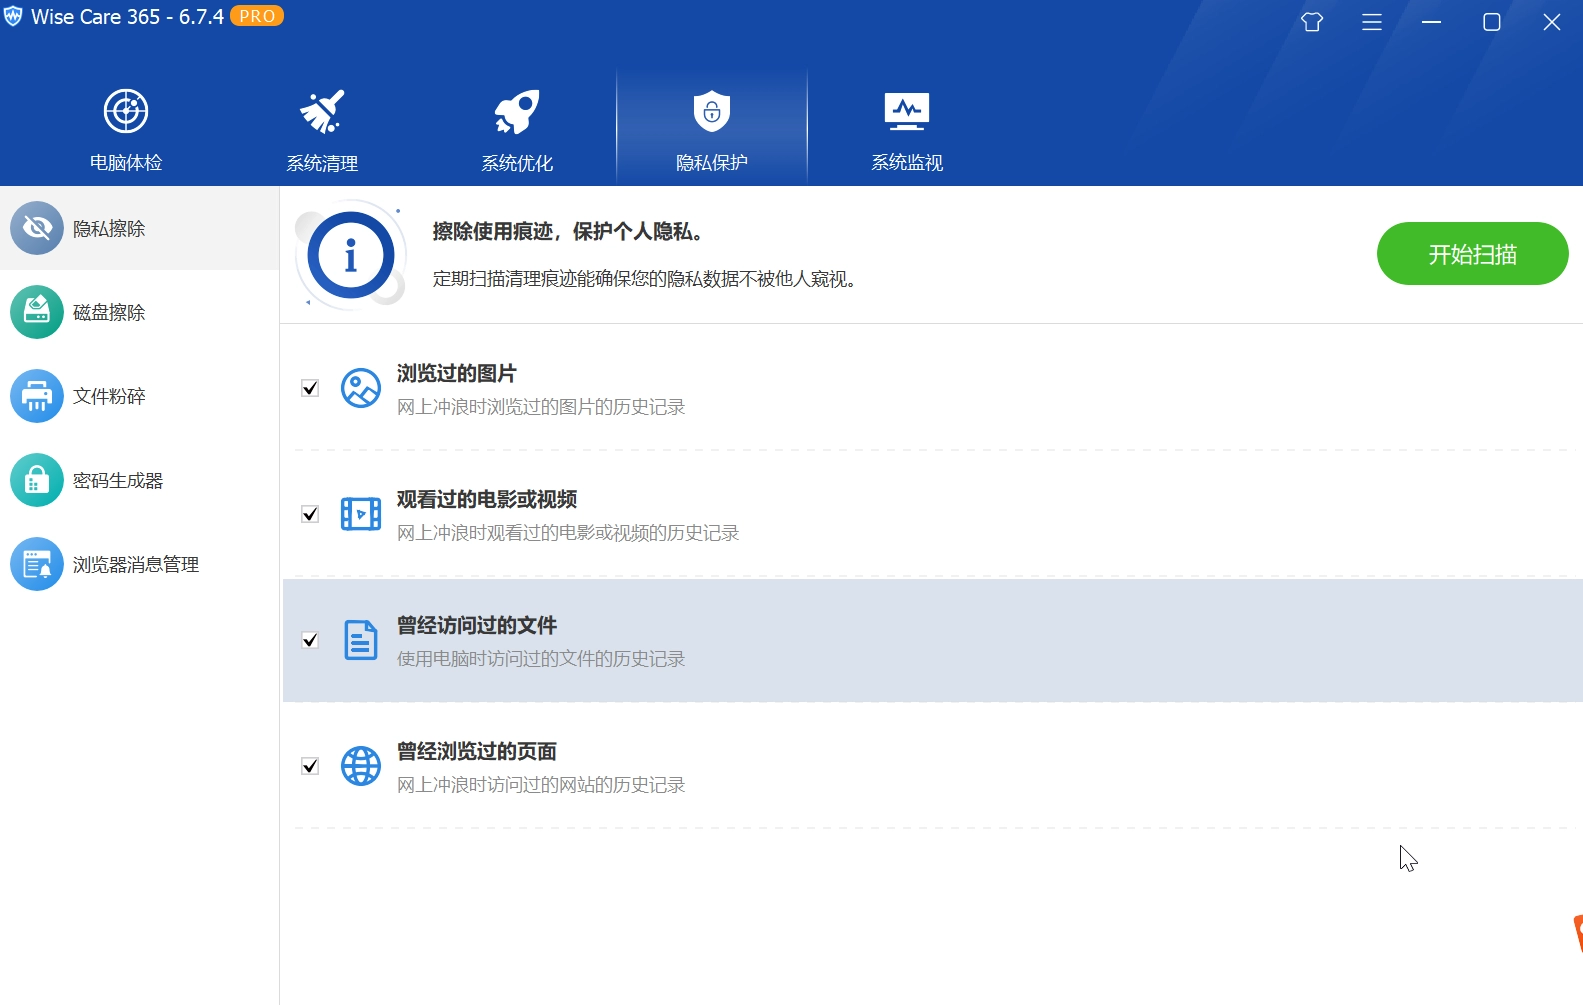This screenshot has width=1583, height=1005.
Task: Uncheck the 曾经访问过的文件 checkbox
Action: click(x=310, y=640)
